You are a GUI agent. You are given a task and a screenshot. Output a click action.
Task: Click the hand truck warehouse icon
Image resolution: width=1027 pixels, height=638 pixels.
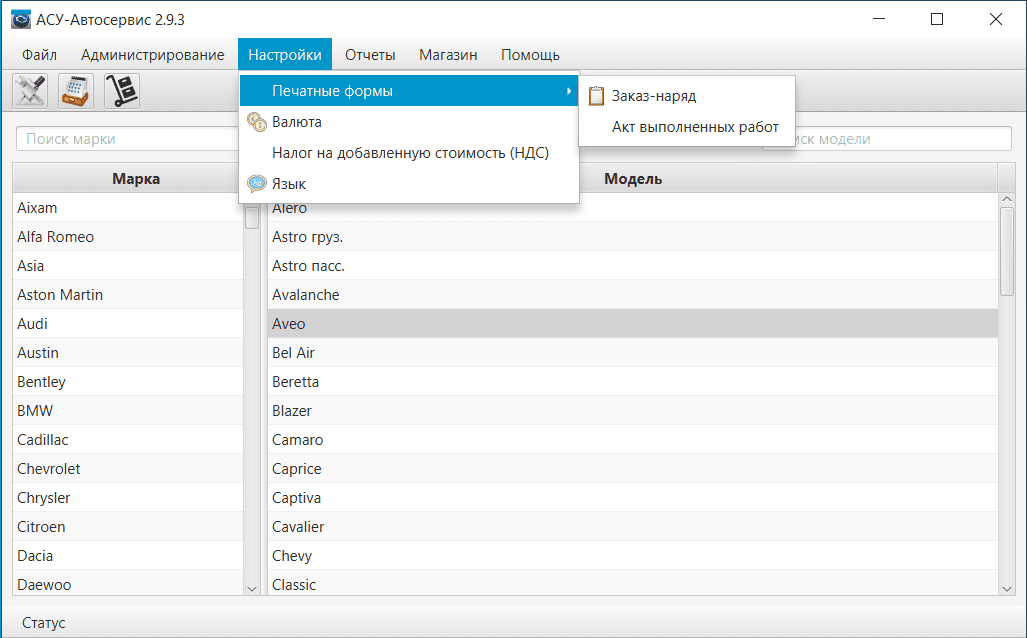(x=122, y=91)
